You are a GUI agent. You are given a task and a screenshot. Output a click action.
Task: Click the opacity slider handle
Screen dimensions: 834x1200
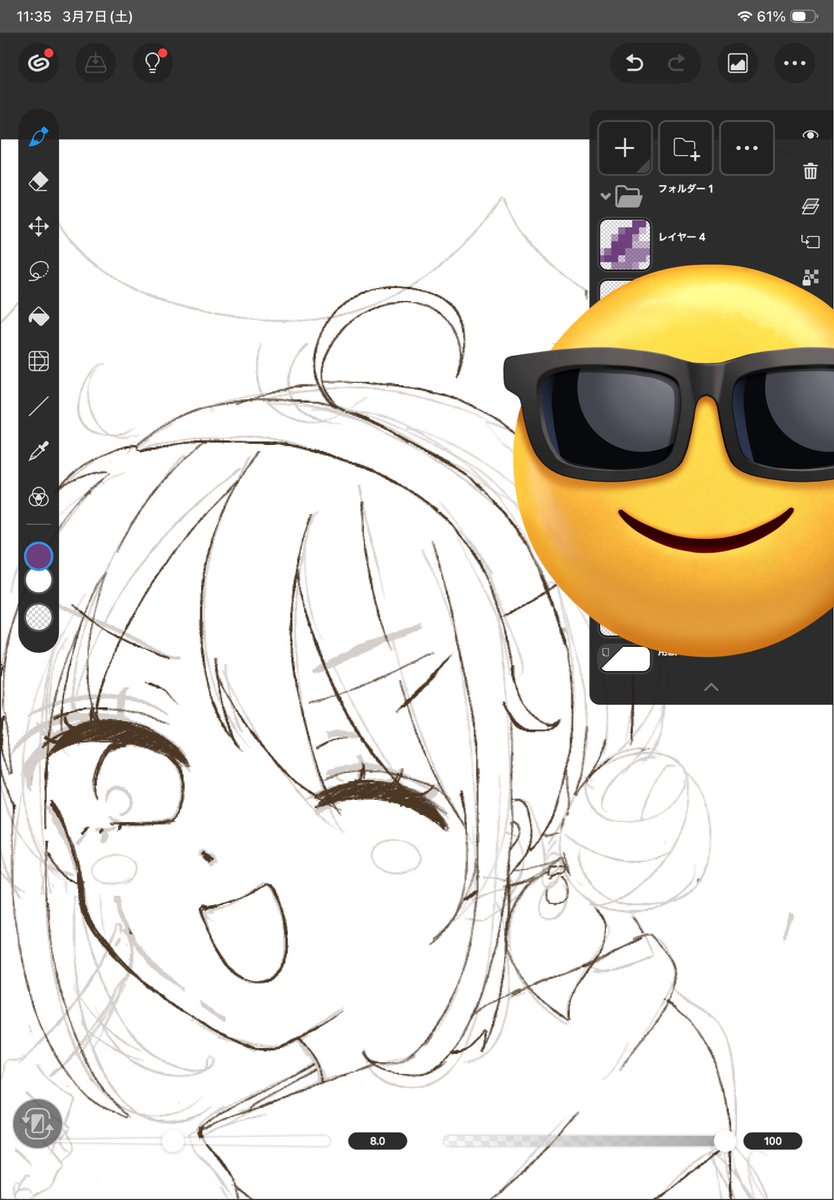point(726,1141)
